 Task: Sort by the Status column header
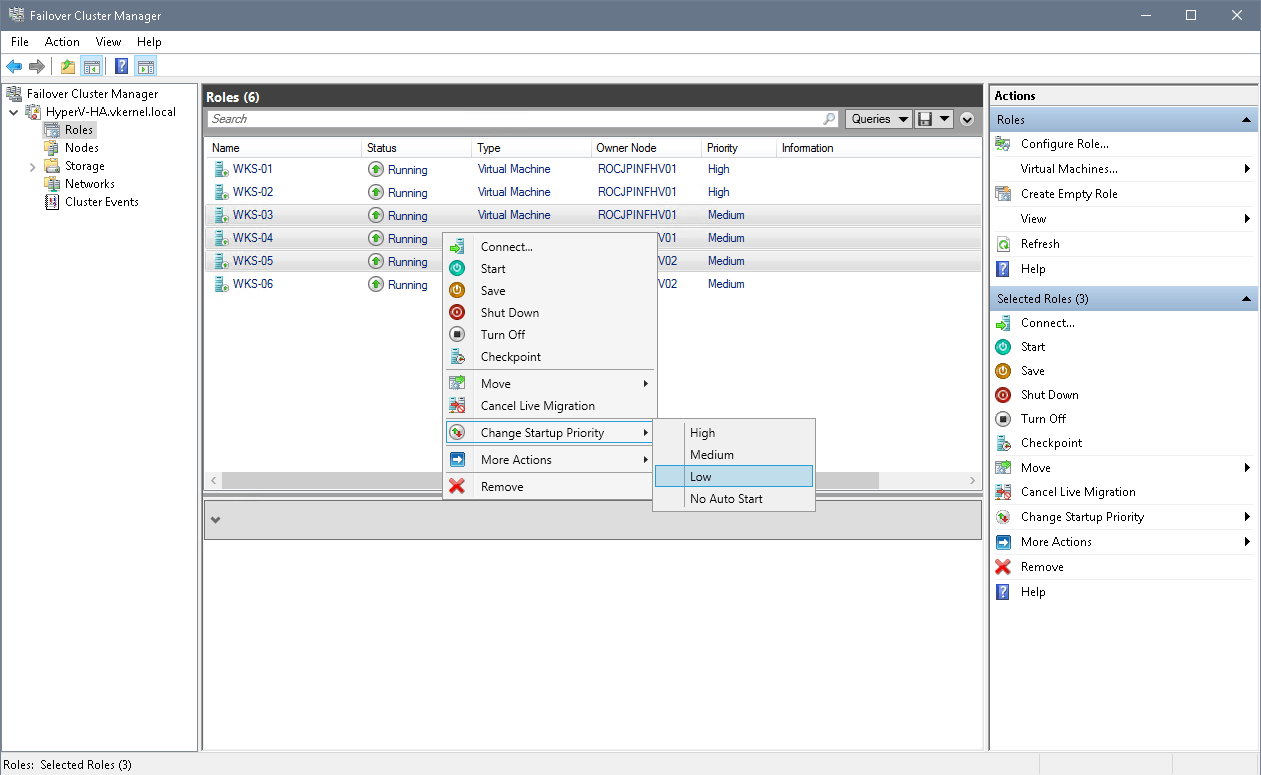(x=416, y=148)
